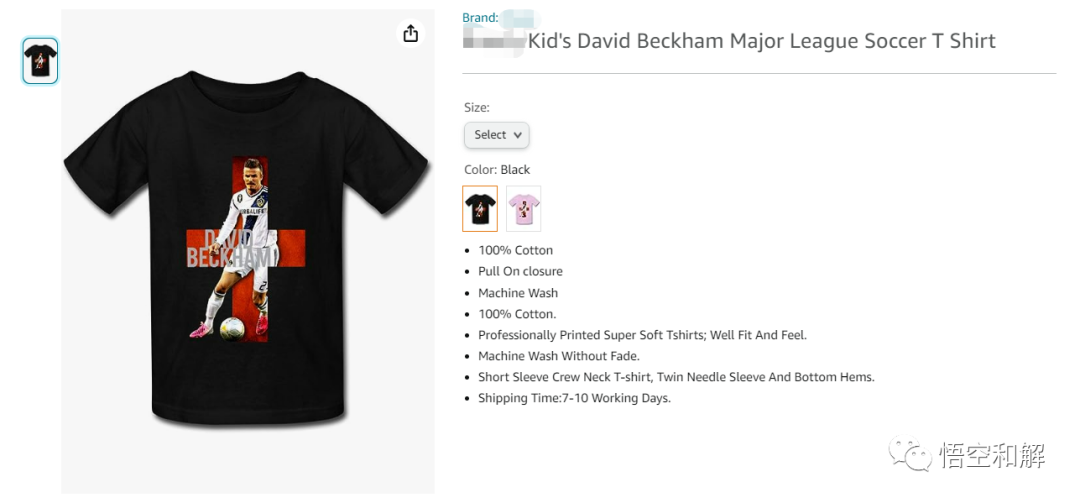Click the Kid's David Beckham product title
Image resolution: width=1080 pixels, height=503 pixels.
[x=761, y=41]
